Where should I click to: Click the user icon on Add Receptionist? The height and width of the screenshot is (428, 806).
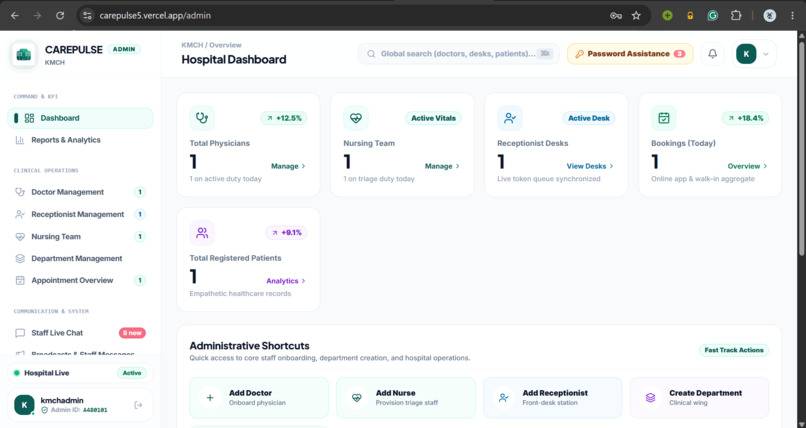click(x=504, y=398)
